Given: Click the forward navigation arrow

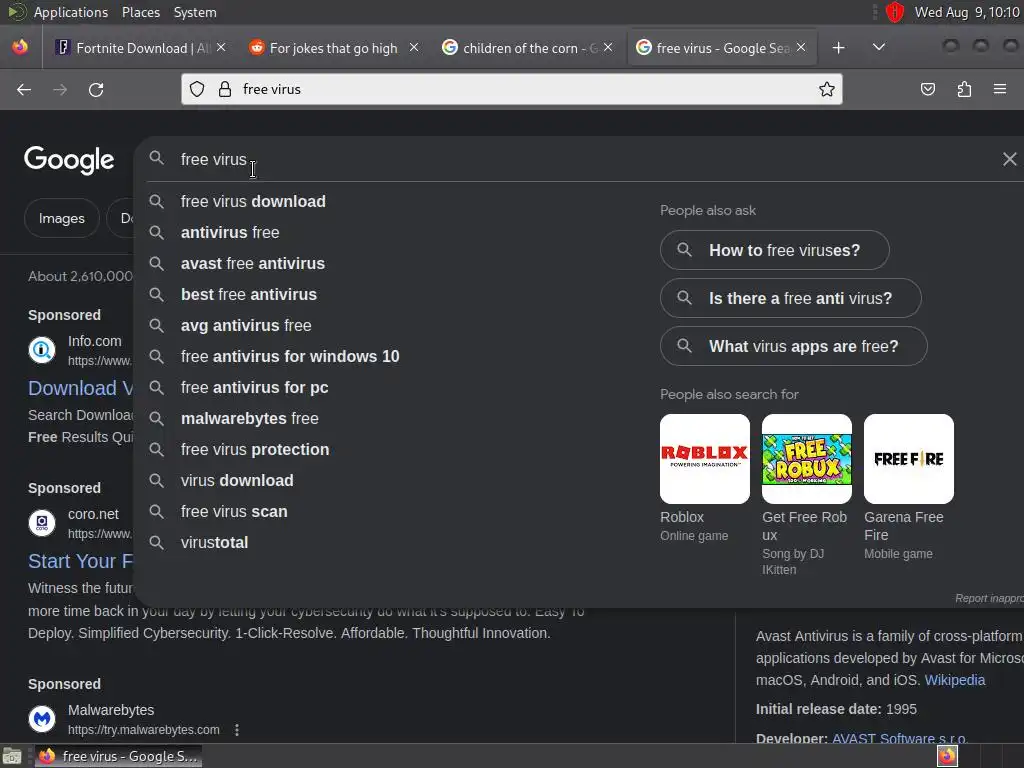Looking at the screenshot, I should pyautogui.click(x=60, y=89).
